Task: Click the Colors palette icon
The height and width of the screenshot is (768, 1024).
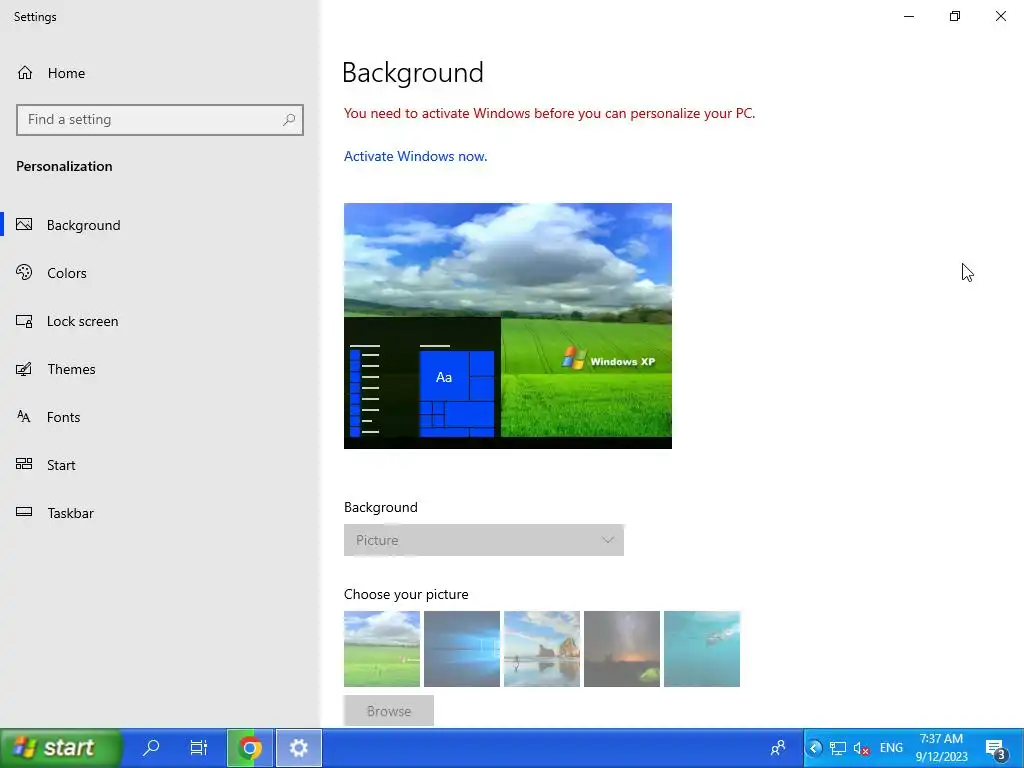Action: (x=24, y=272)
